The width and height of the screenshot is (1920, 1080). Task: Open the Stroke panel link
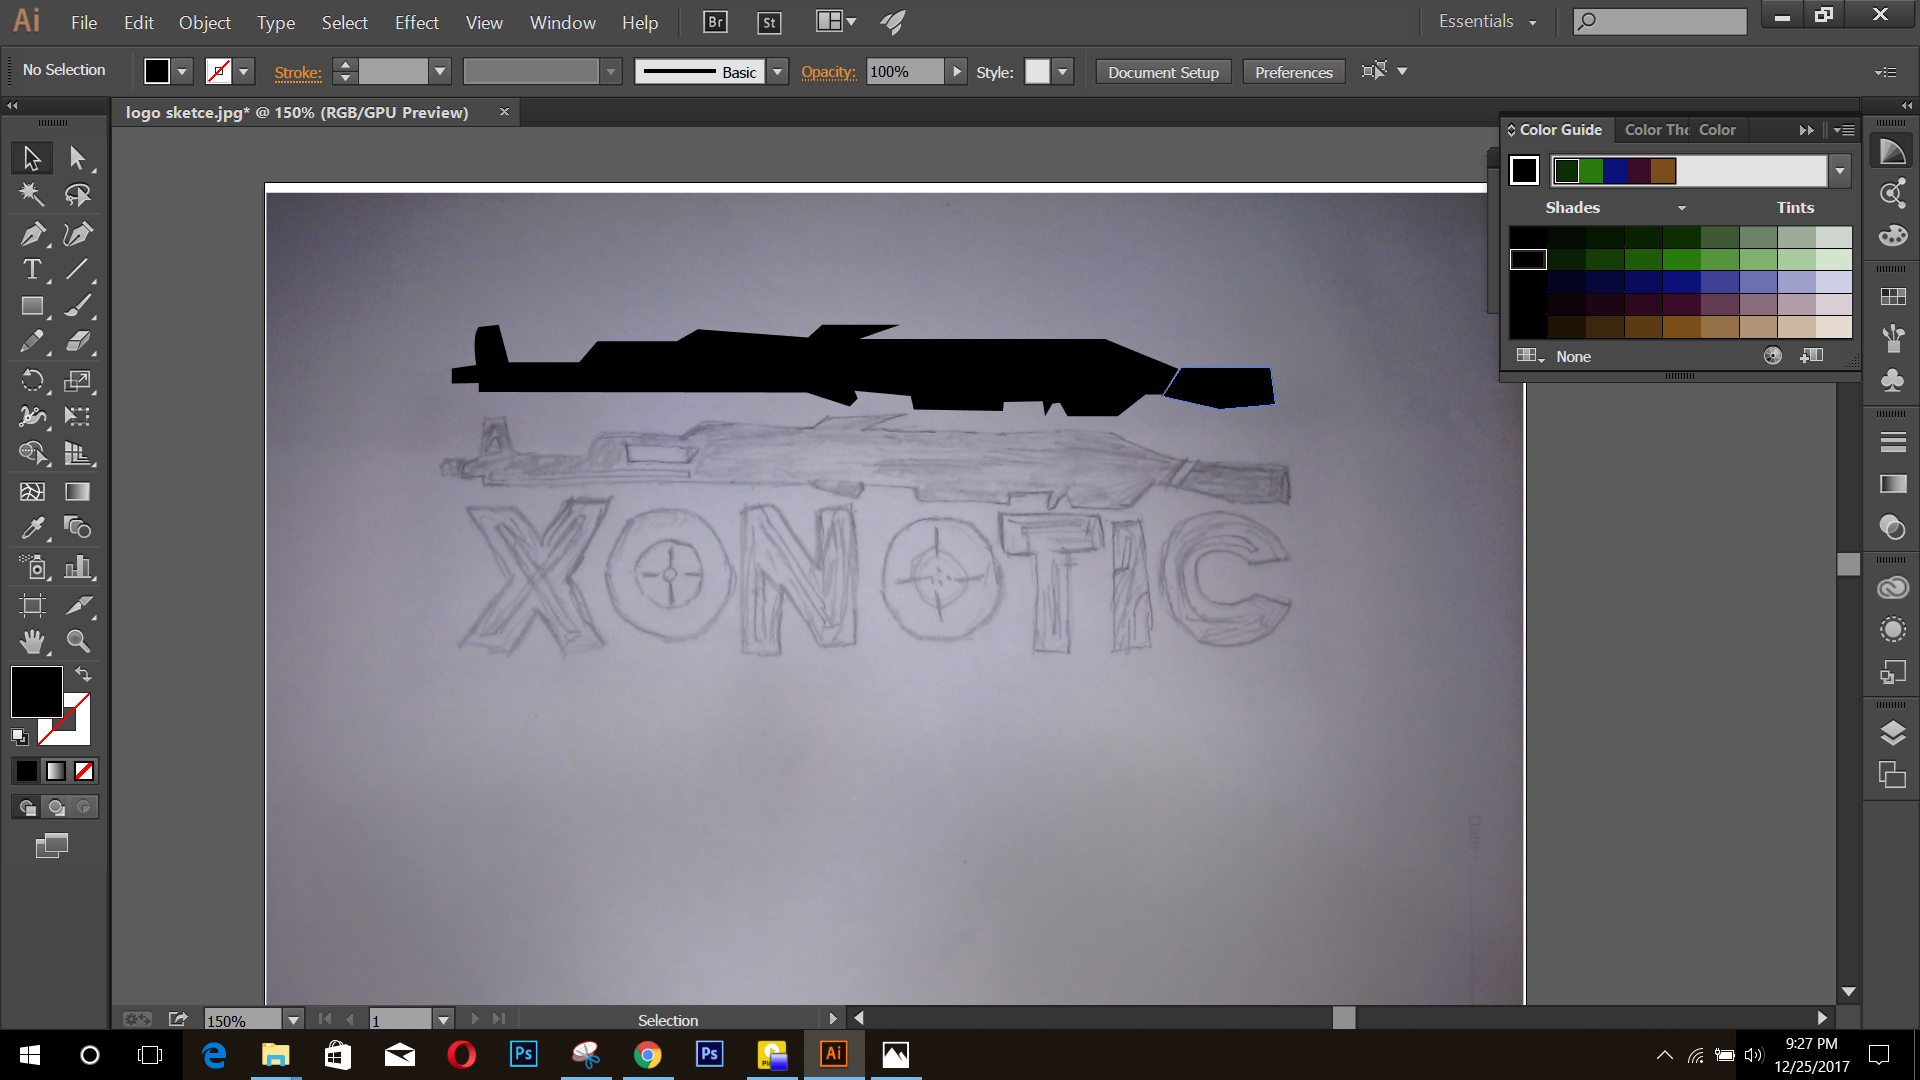298,72
